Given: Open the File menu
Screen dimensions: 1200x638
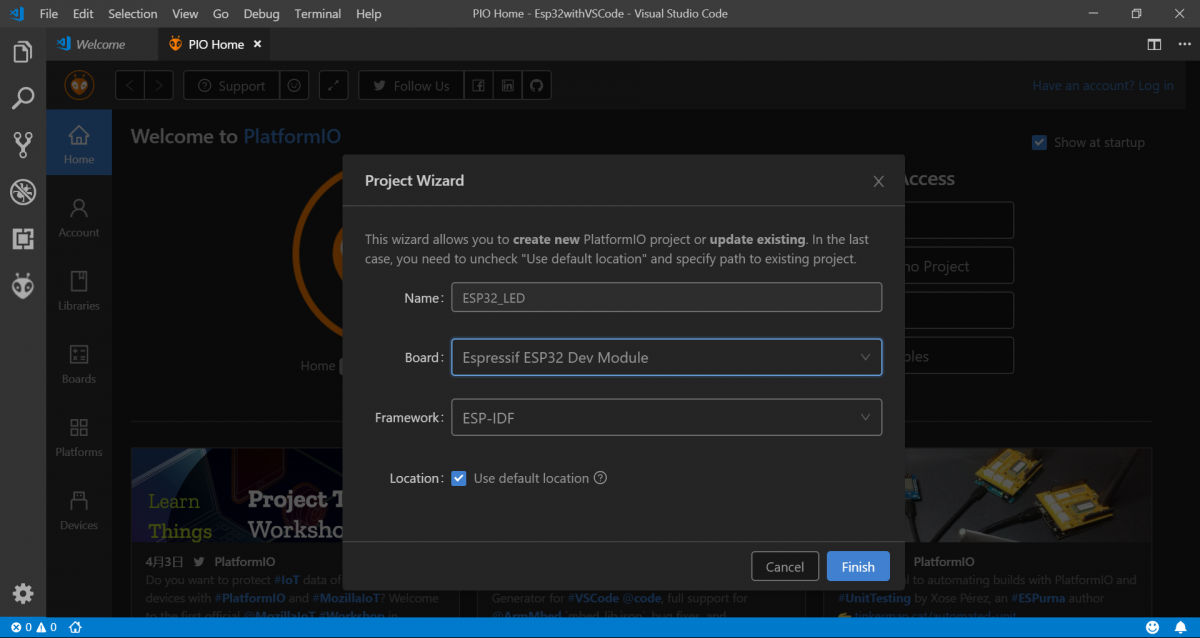Looking at the screenshot, I should point(49,14).
